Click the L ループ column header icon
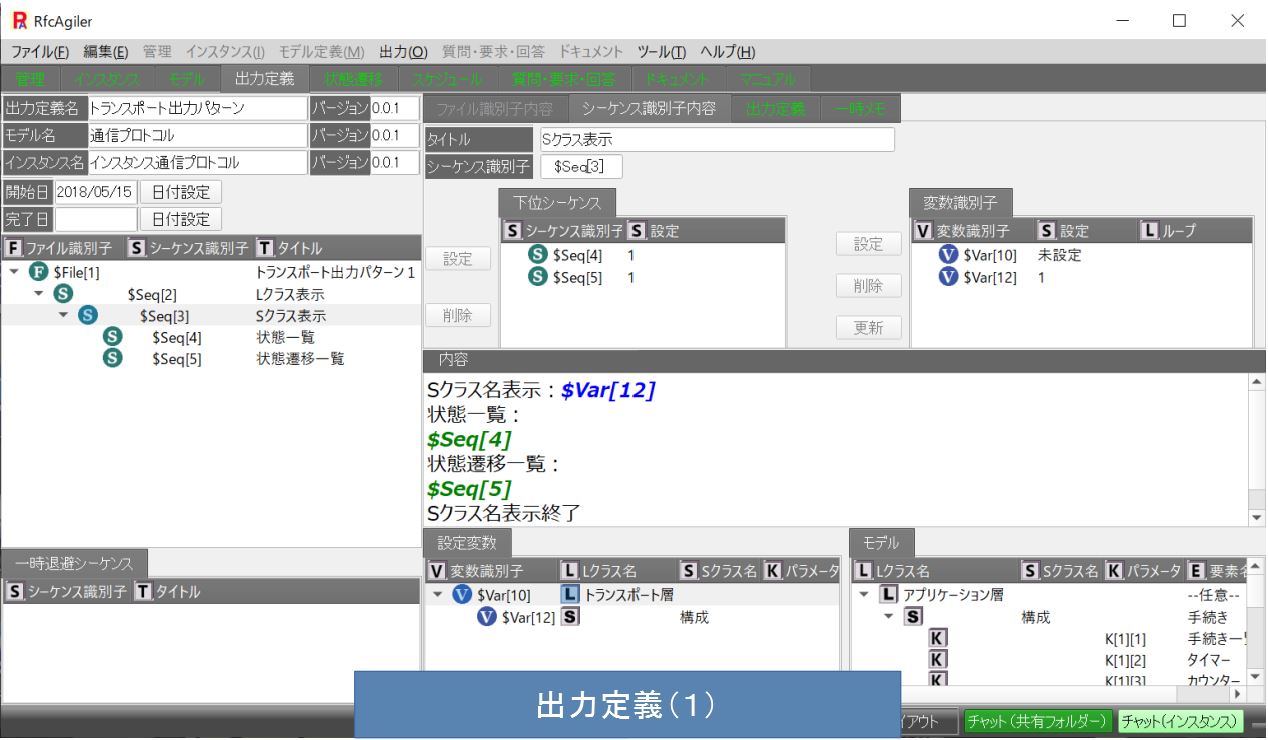Viewport: 1268px width, 740px height. pos(1150,231)
